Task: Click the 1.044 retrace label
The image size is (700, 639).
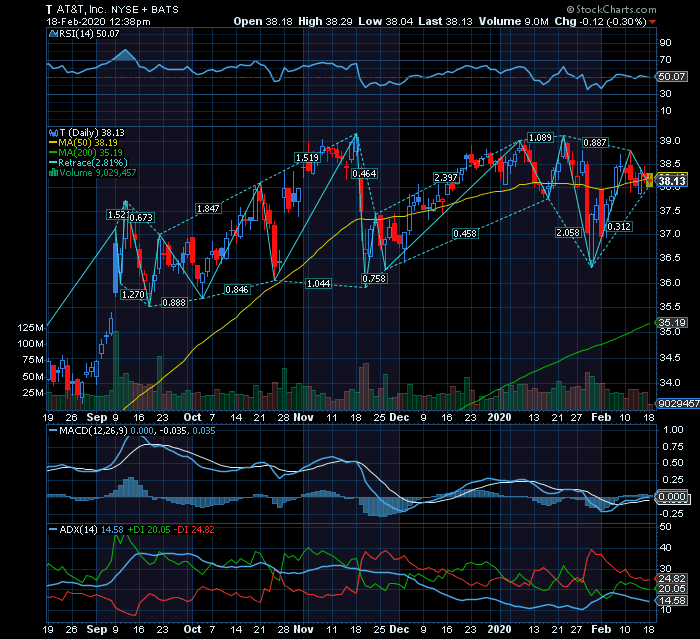Action: point(318,284)
